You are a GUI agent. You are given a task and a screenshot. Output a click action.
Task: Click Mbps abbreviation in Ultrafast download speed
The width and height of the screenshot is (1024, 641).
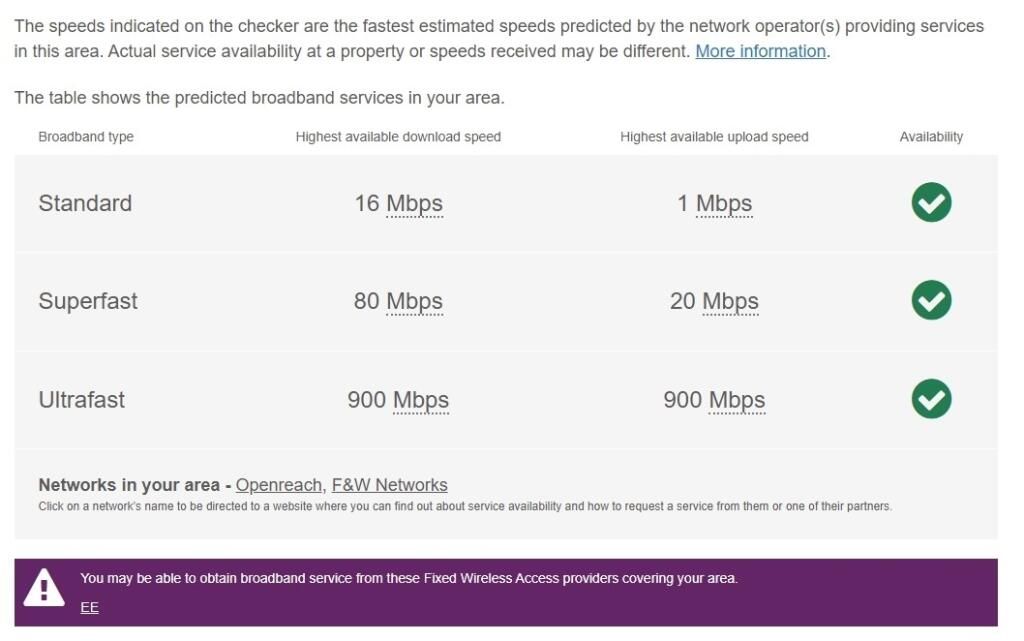(421, 400)
